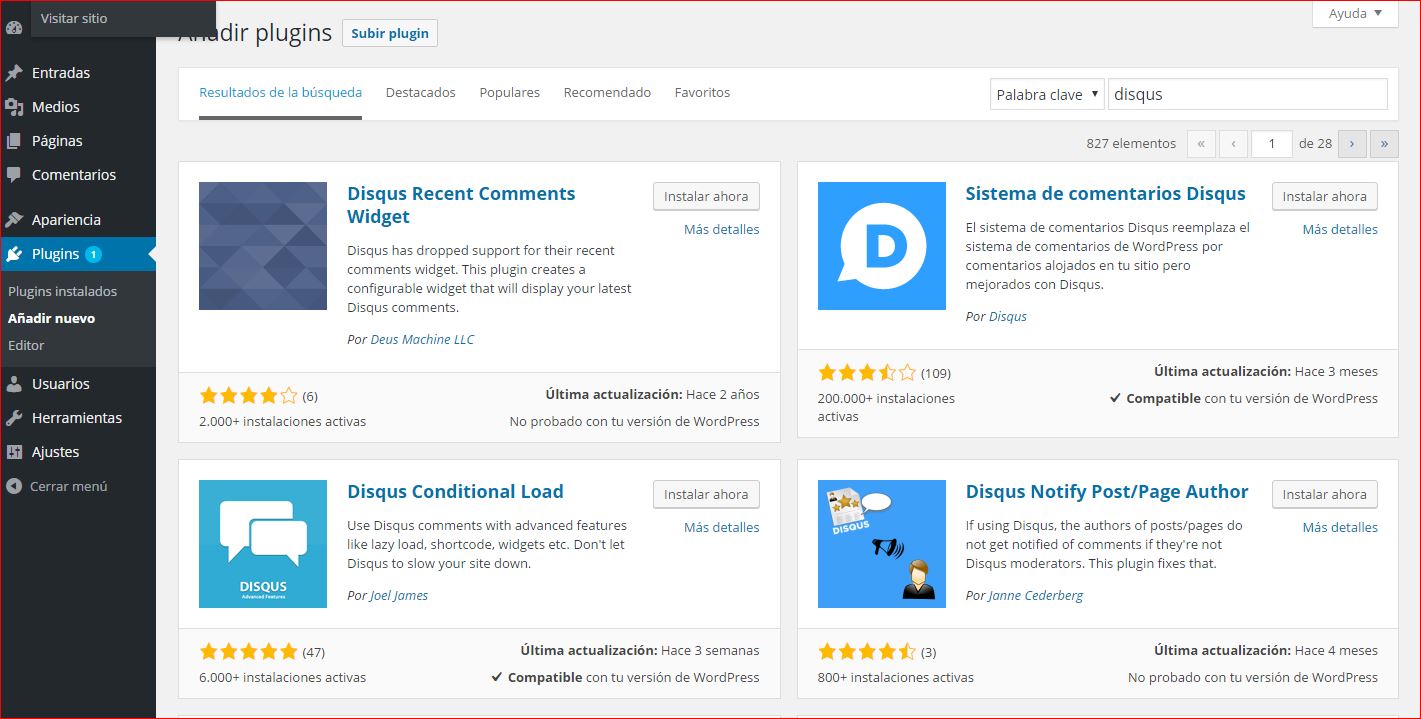Jump to the last results page

(1384, 143)
